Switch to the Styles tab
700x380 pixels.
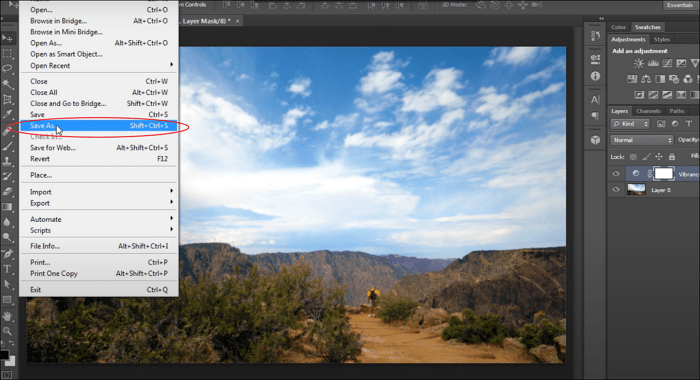point(662,39)
